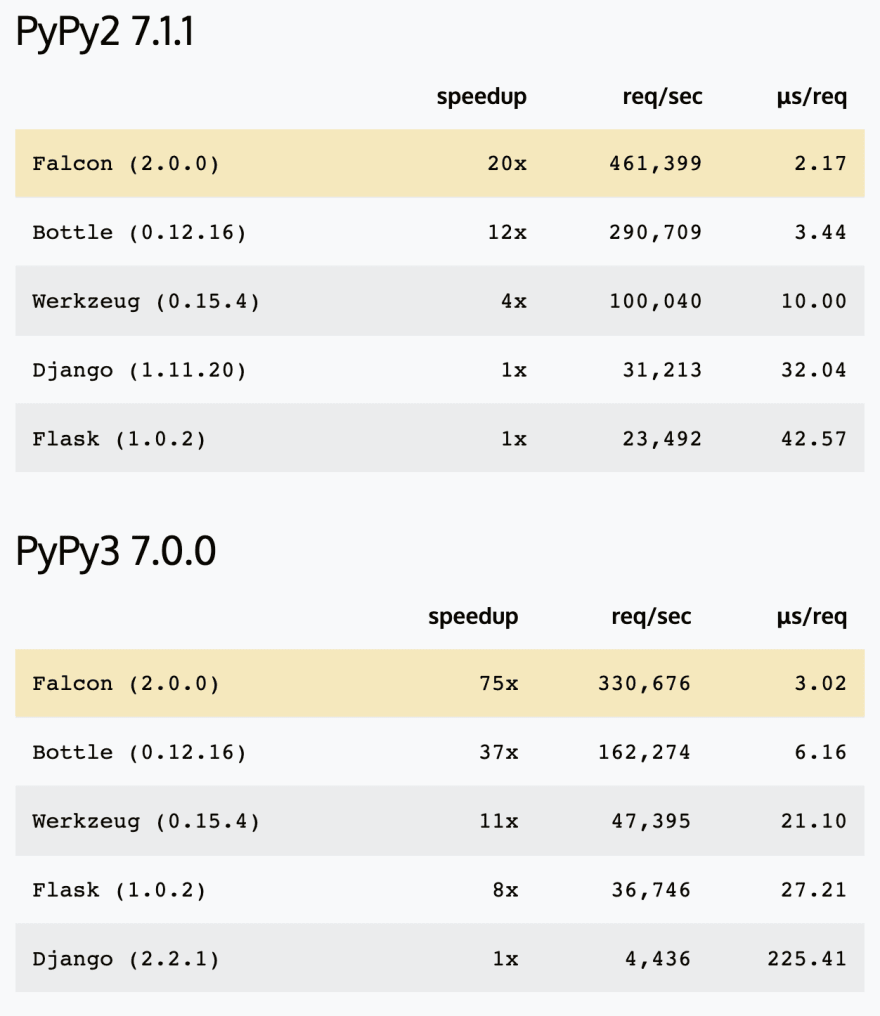This screenshot has height=1016, width=880.
Task: Click Django (2.2.1) row label
Action: [x=126, y=958]
